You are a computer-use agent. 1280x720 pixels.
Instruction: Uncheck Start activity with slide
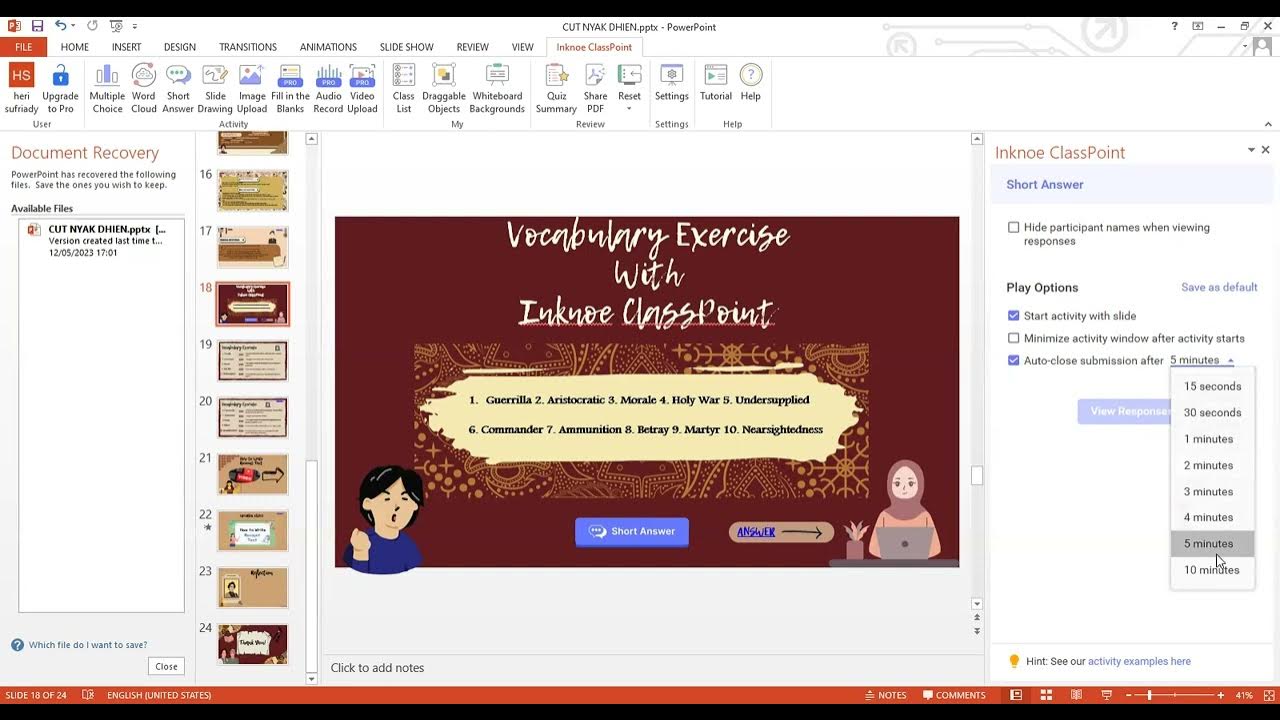[x=1013, y=316]
